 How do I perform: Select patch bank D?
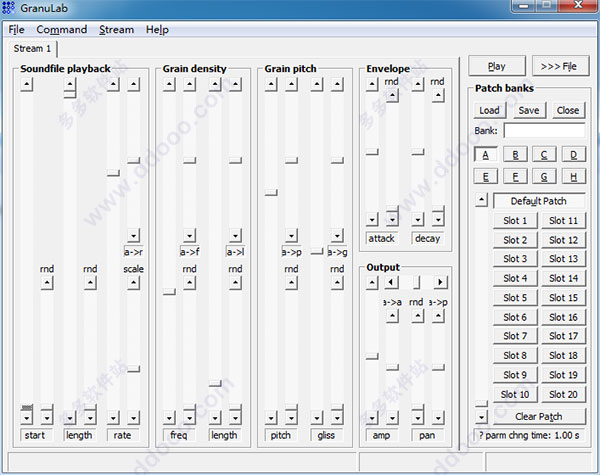574,155
